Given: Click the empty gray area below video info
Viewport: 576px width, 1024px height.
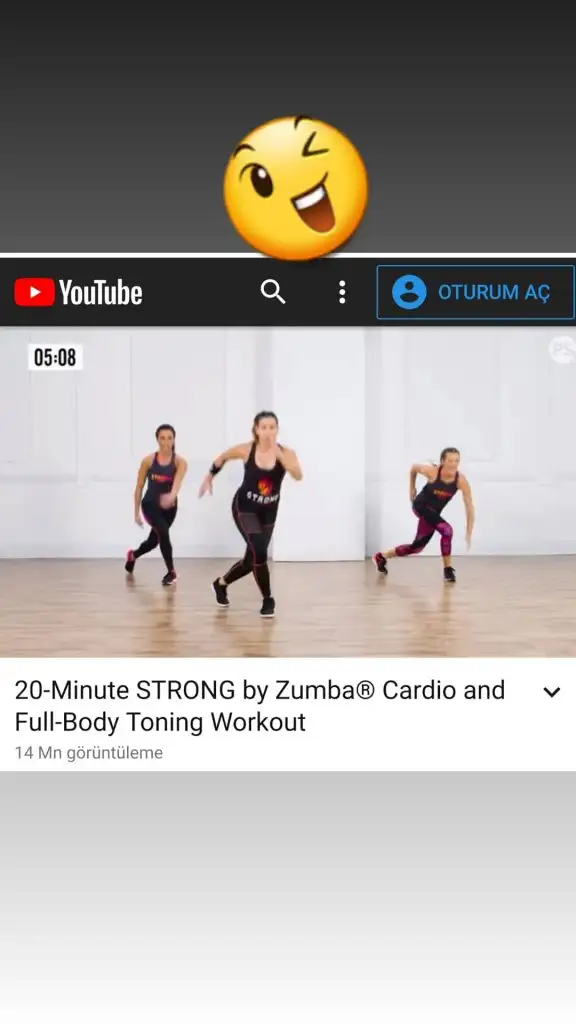Looking at the screenshot, I should coord(288,897).
